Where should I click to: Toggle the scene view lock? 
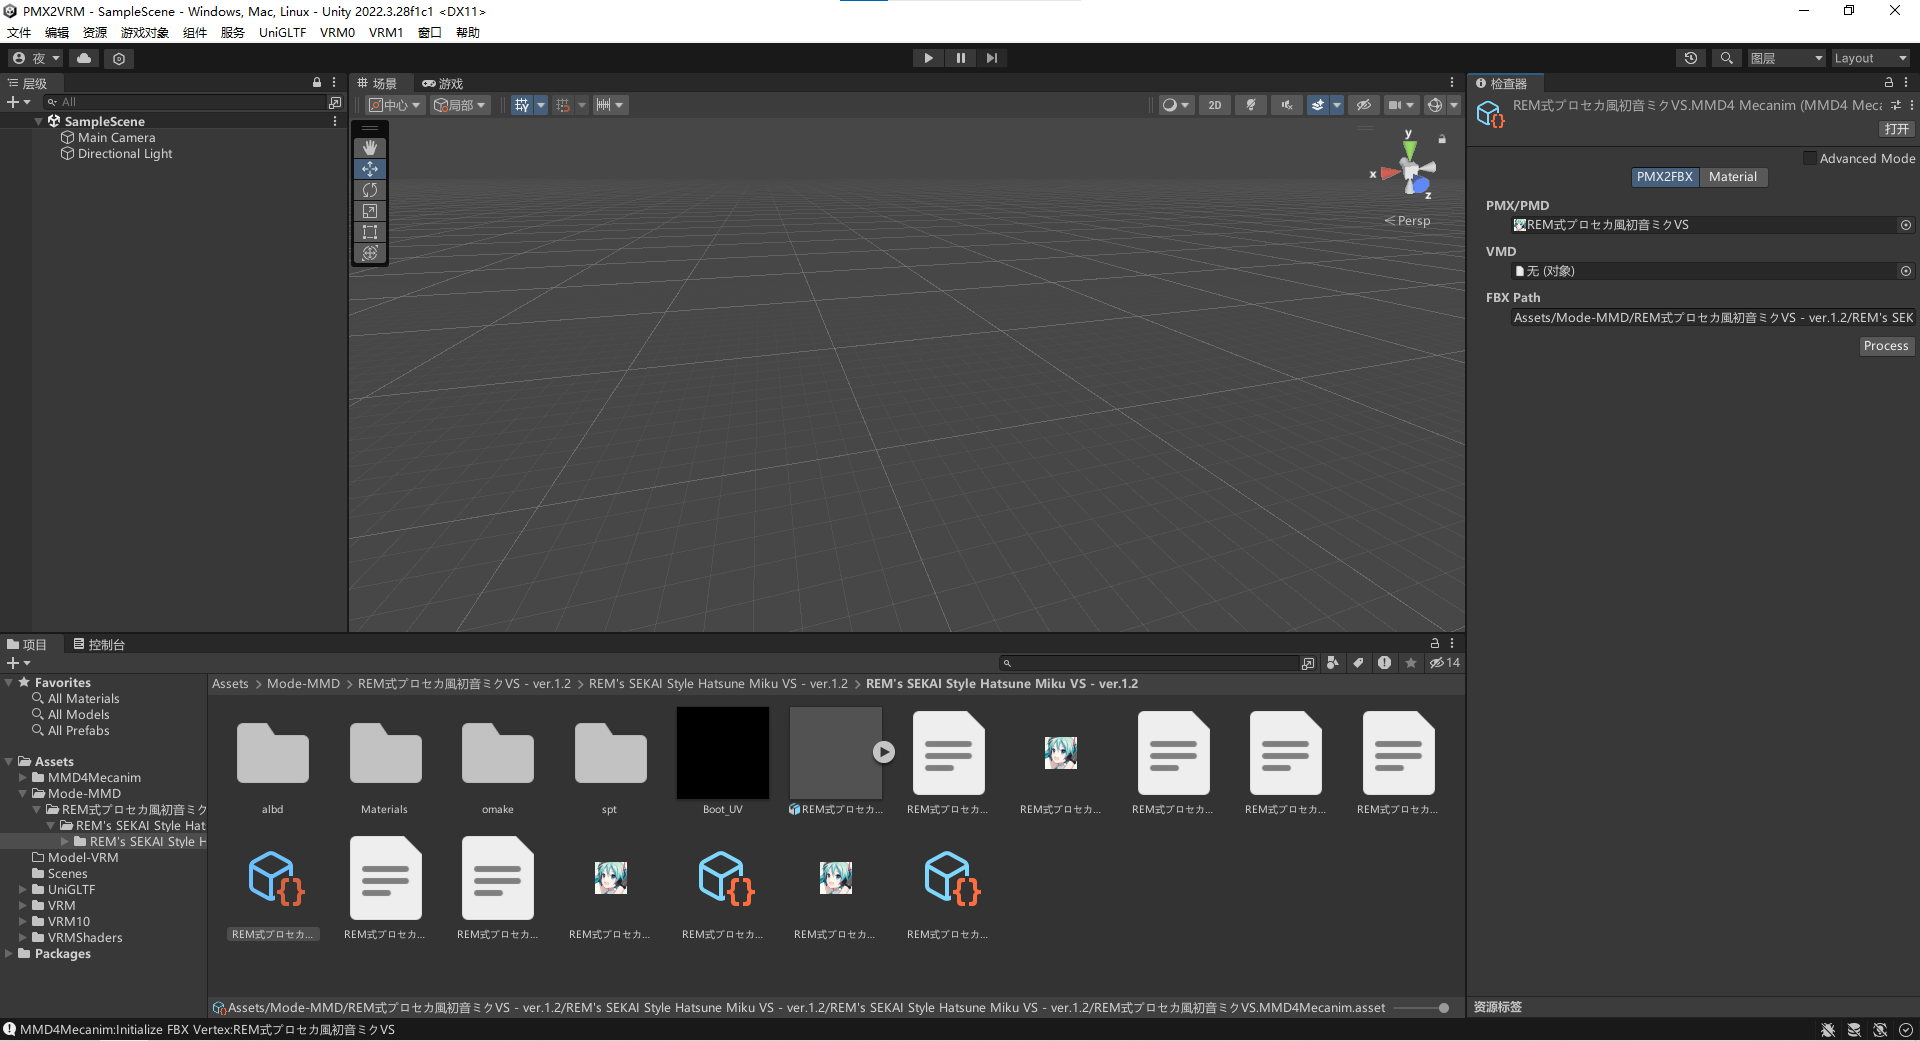click(x=1442, y=139)
